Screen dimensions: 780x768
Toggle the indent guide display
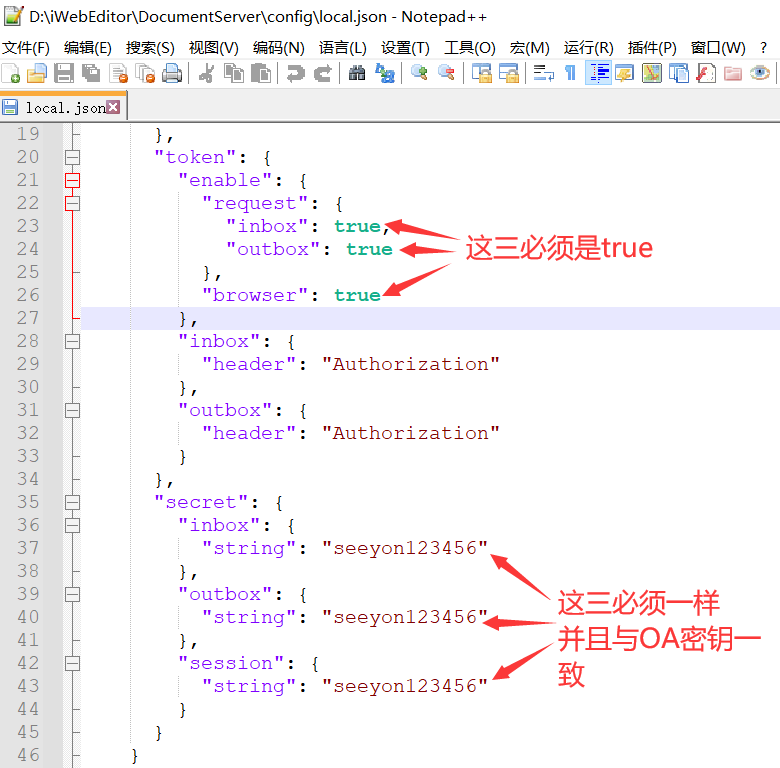[x=598, y=73]
